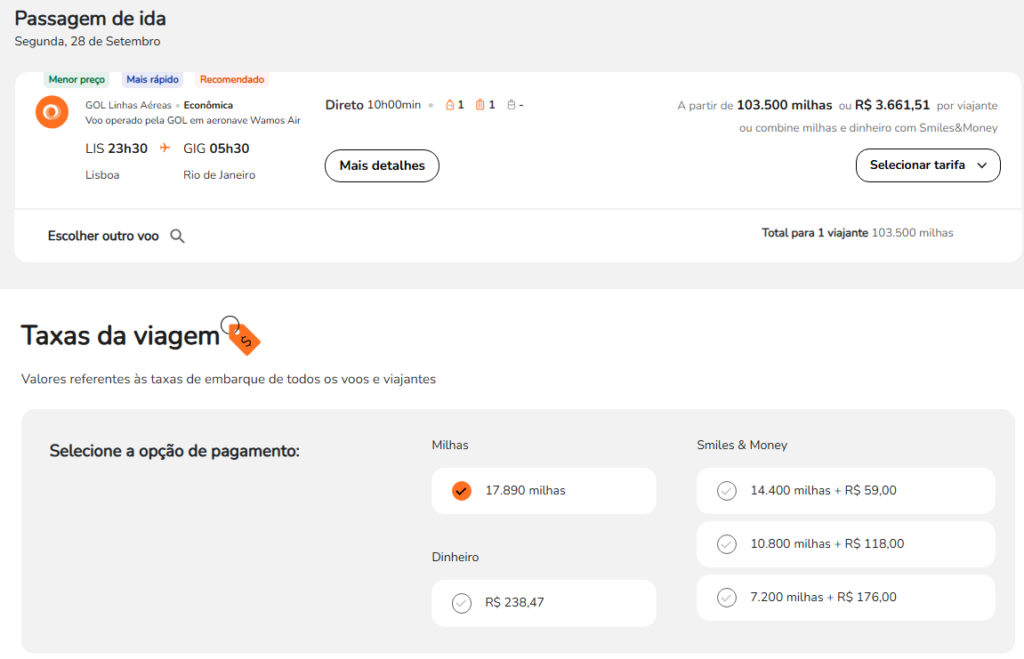Viewport: 1024px width, 659px height.
Task: Click the Mais rápido tag
Action: 153,79
